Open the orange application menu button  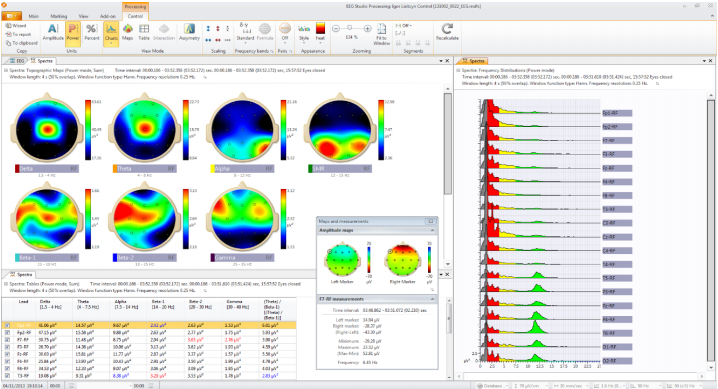click(x=11, y=16)
